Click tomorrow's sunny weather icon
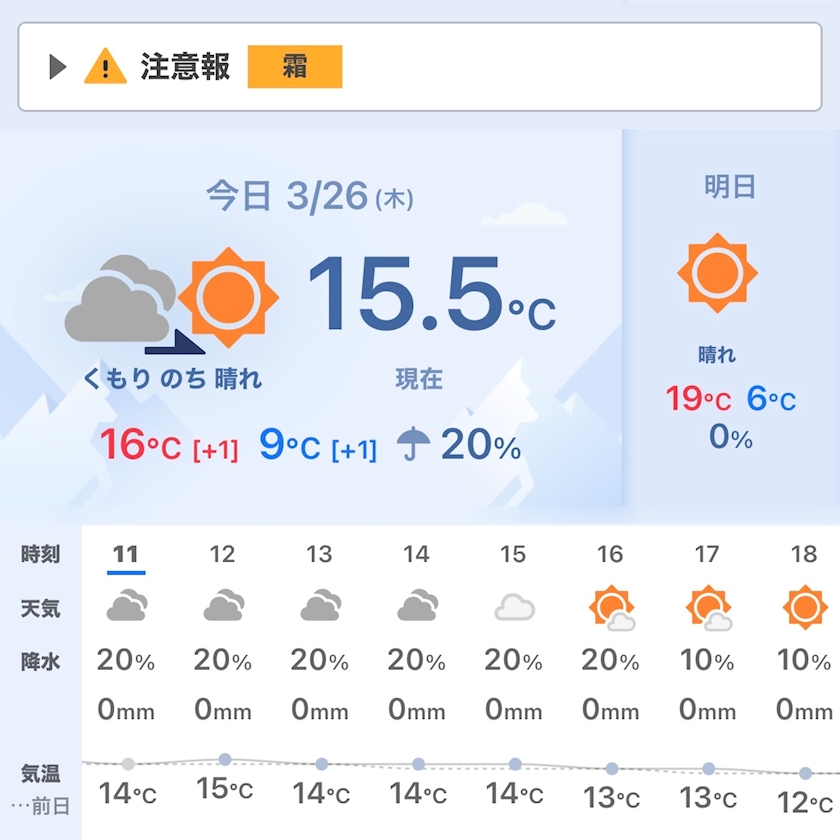Screen dimensions: 840x840 pos(717,273)
